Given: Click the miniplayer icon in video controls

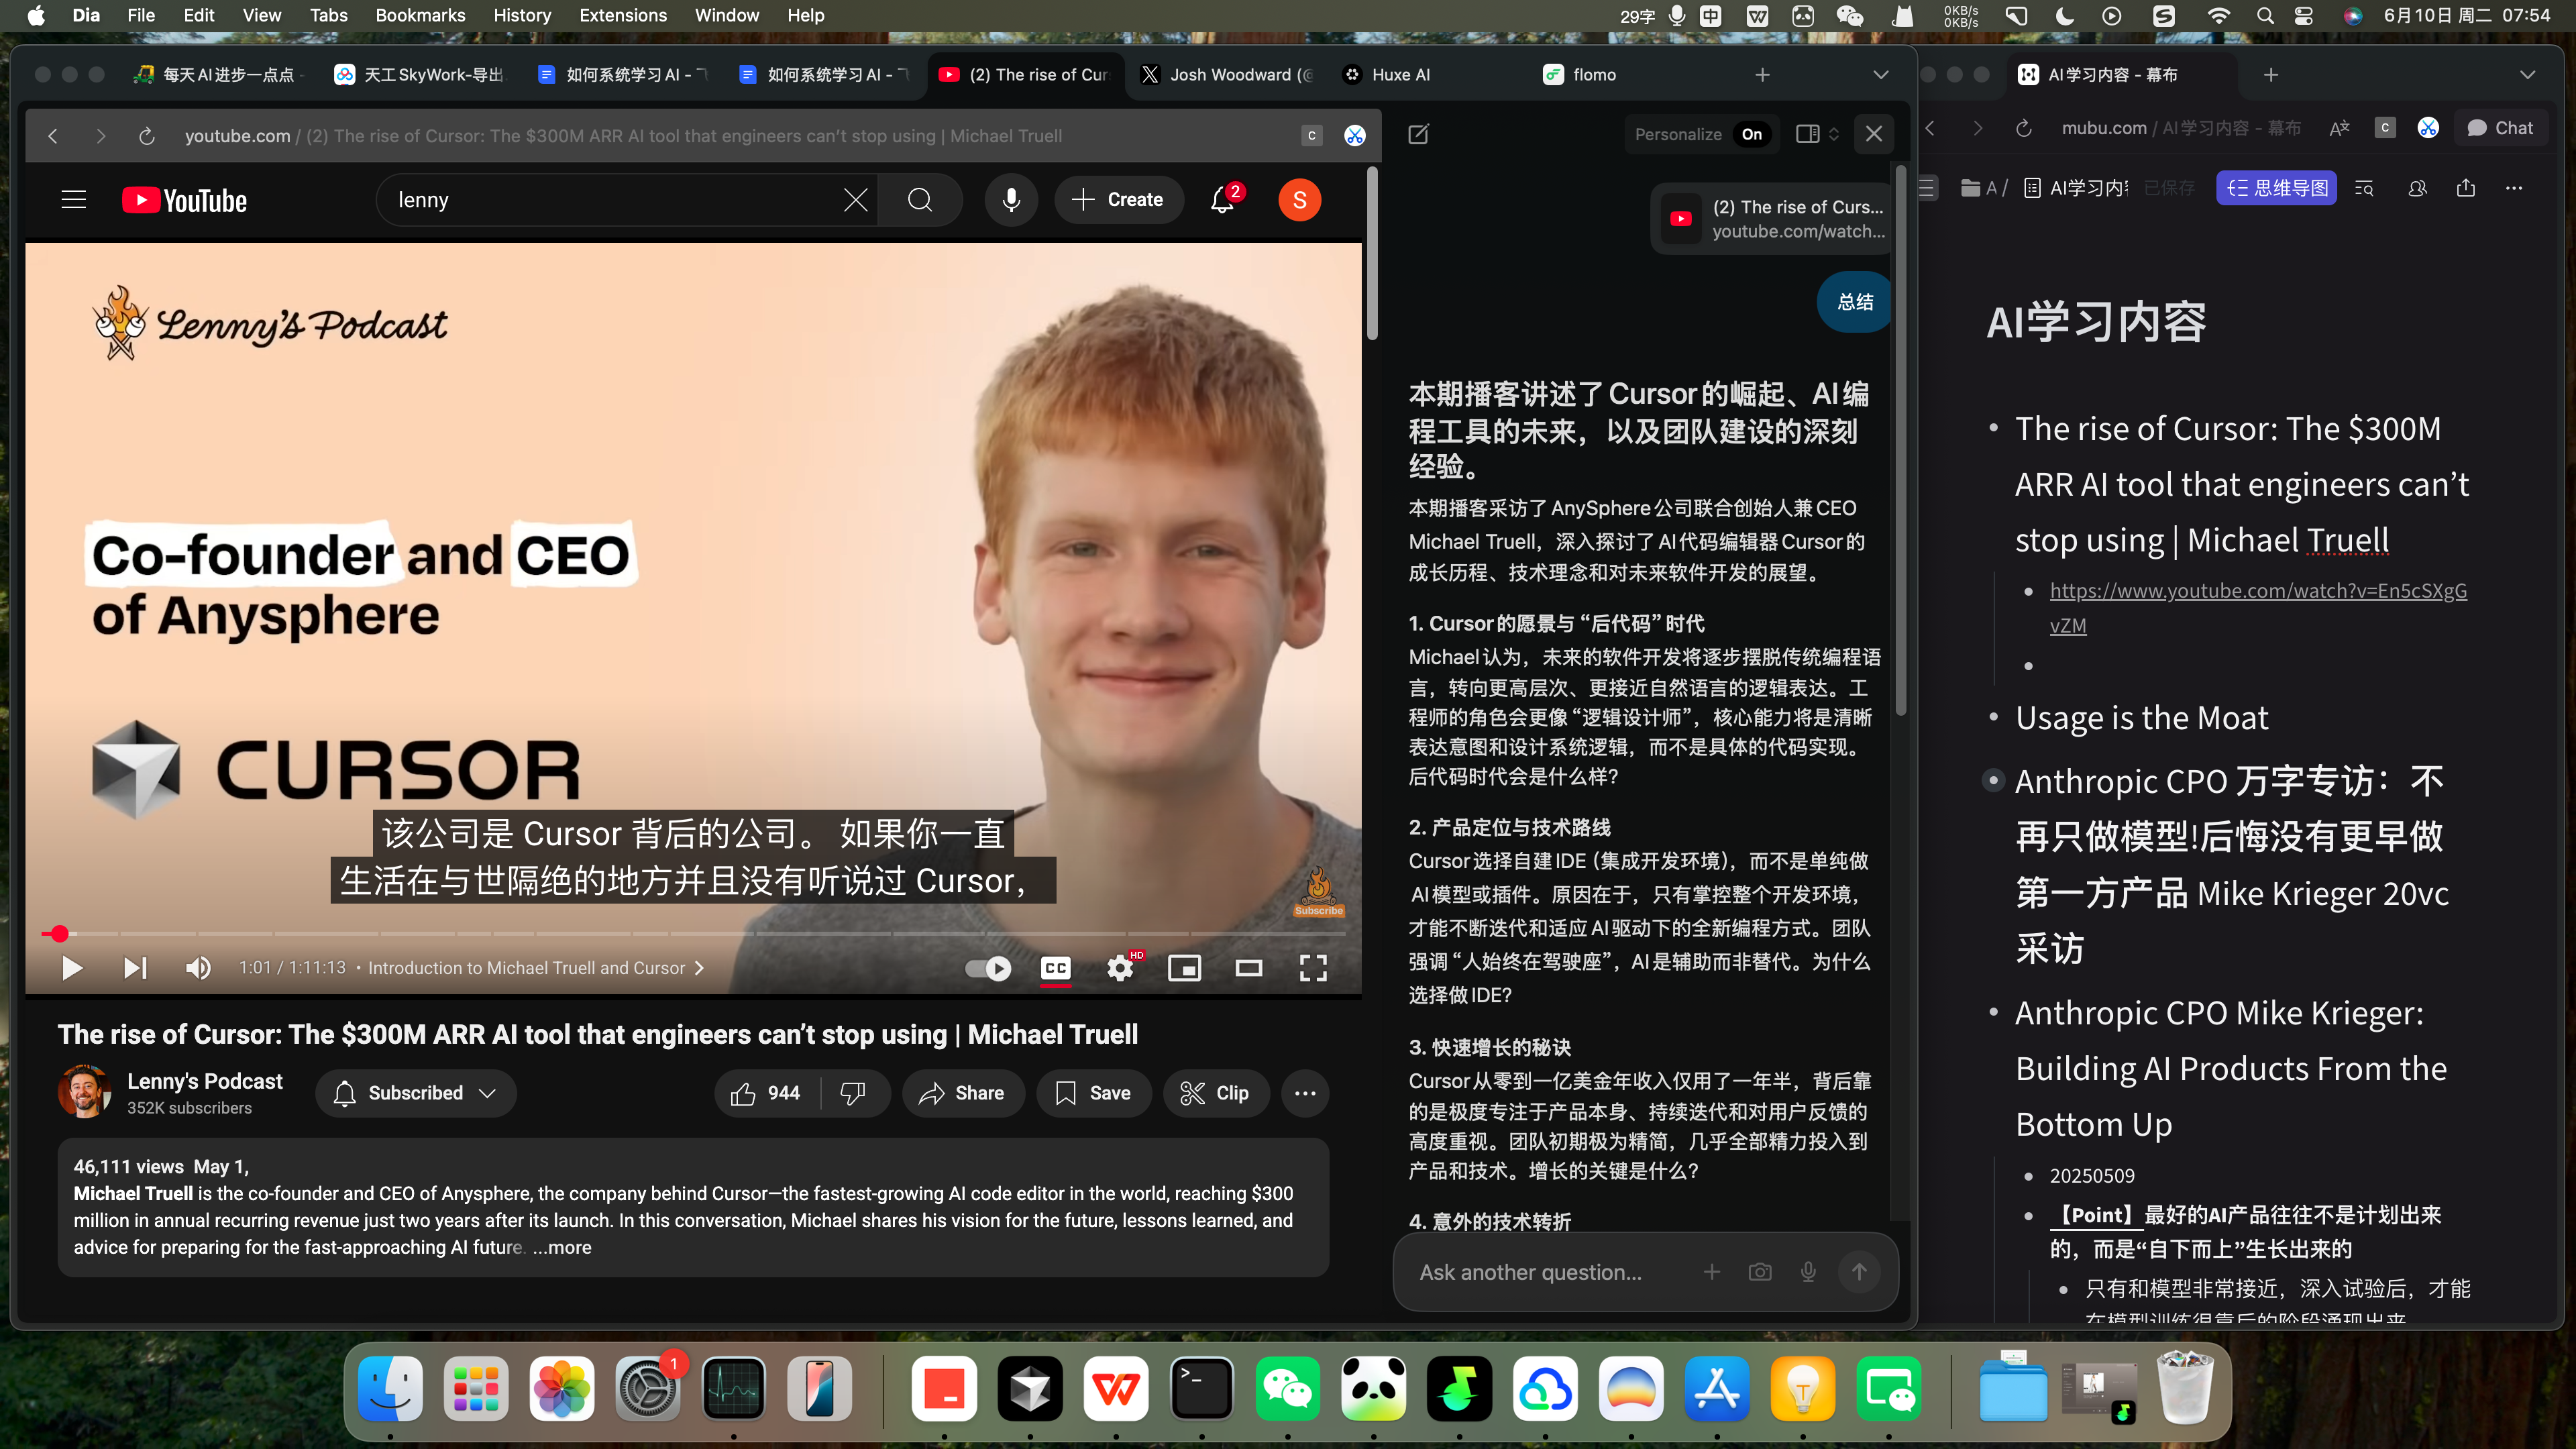Looking at the screenshot, I should [x=1184, y=968].
